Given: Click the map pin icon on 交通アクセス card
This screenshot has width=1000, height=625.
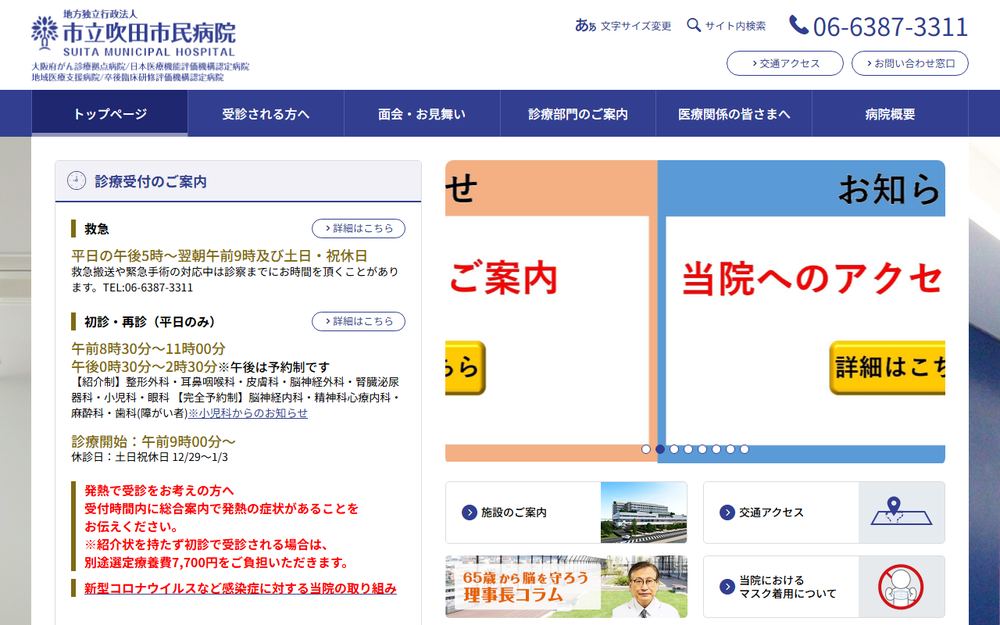Looking at the screenshot, I should pos(901,512).
